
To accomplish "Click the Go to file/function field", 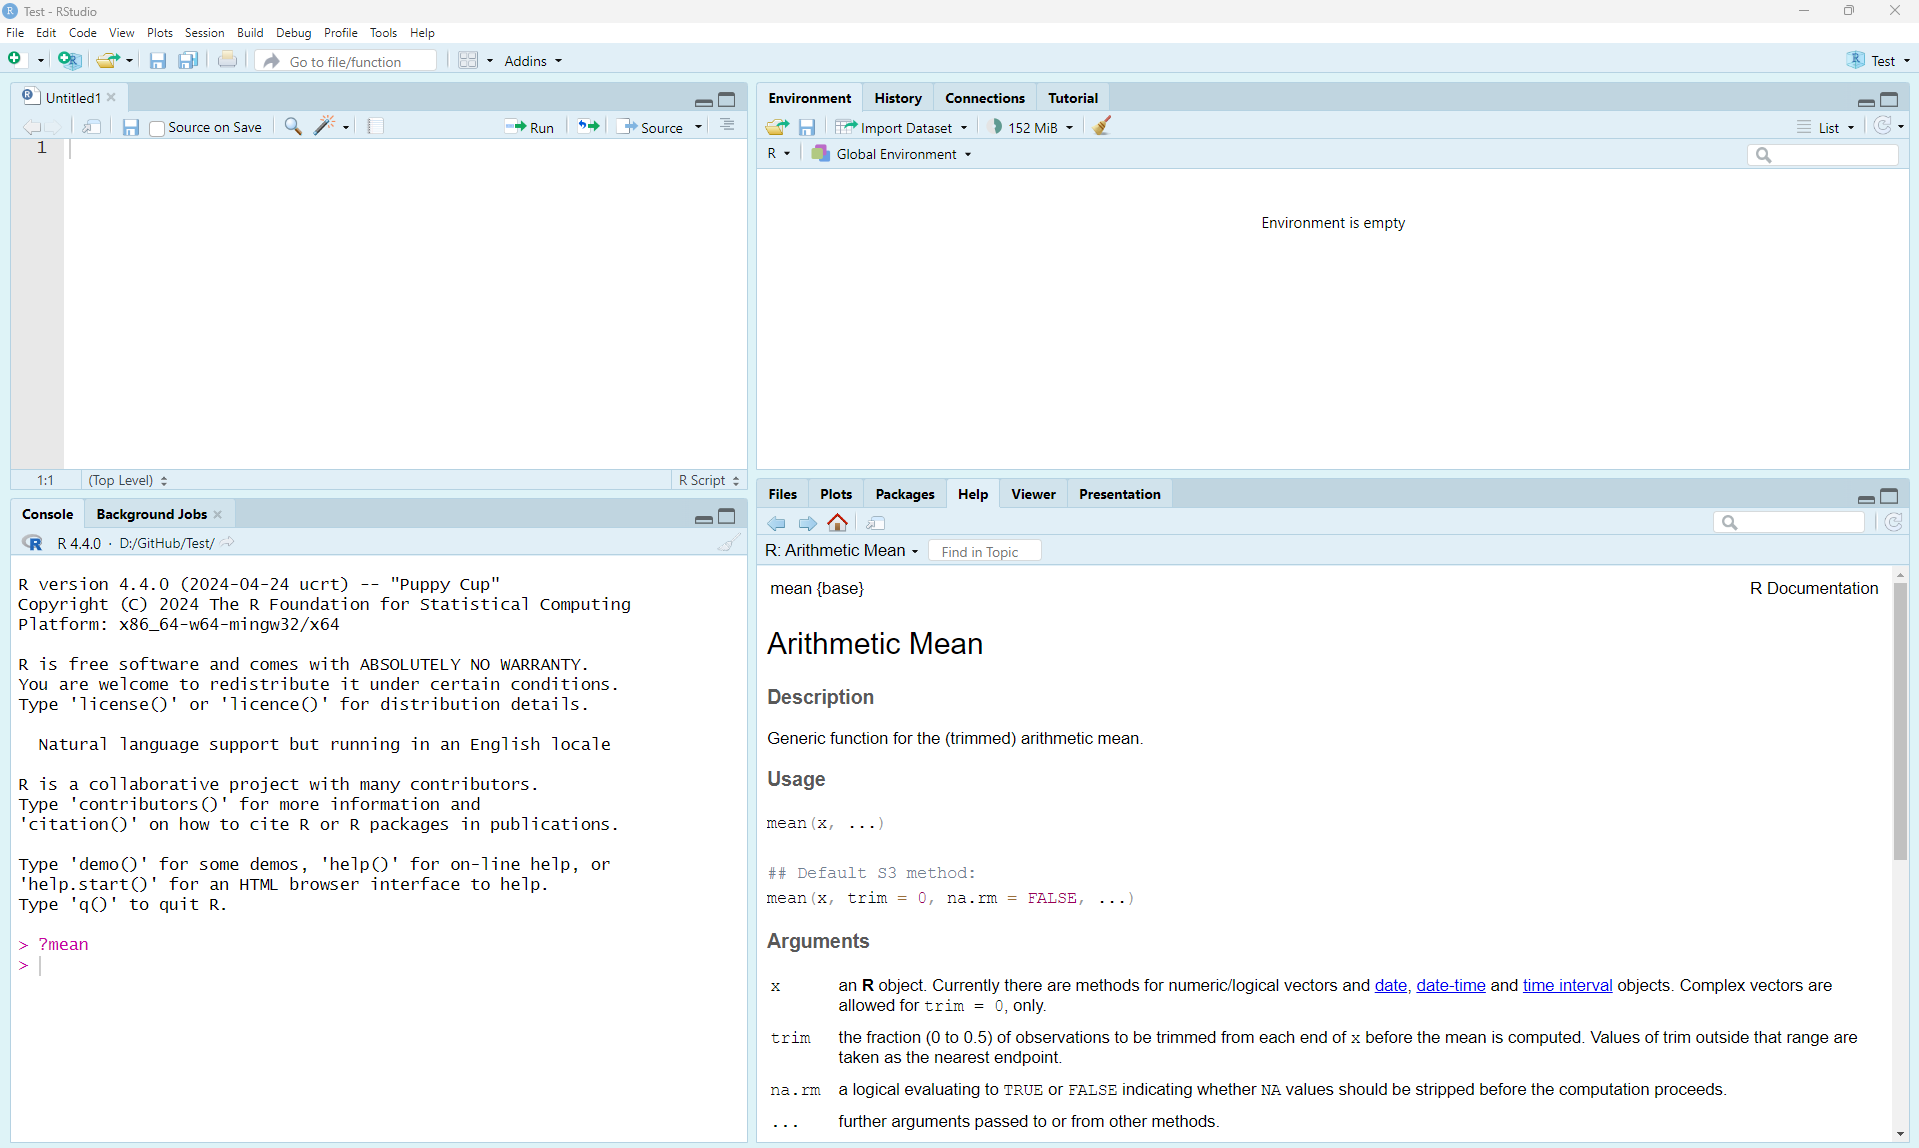I will 347,61.
